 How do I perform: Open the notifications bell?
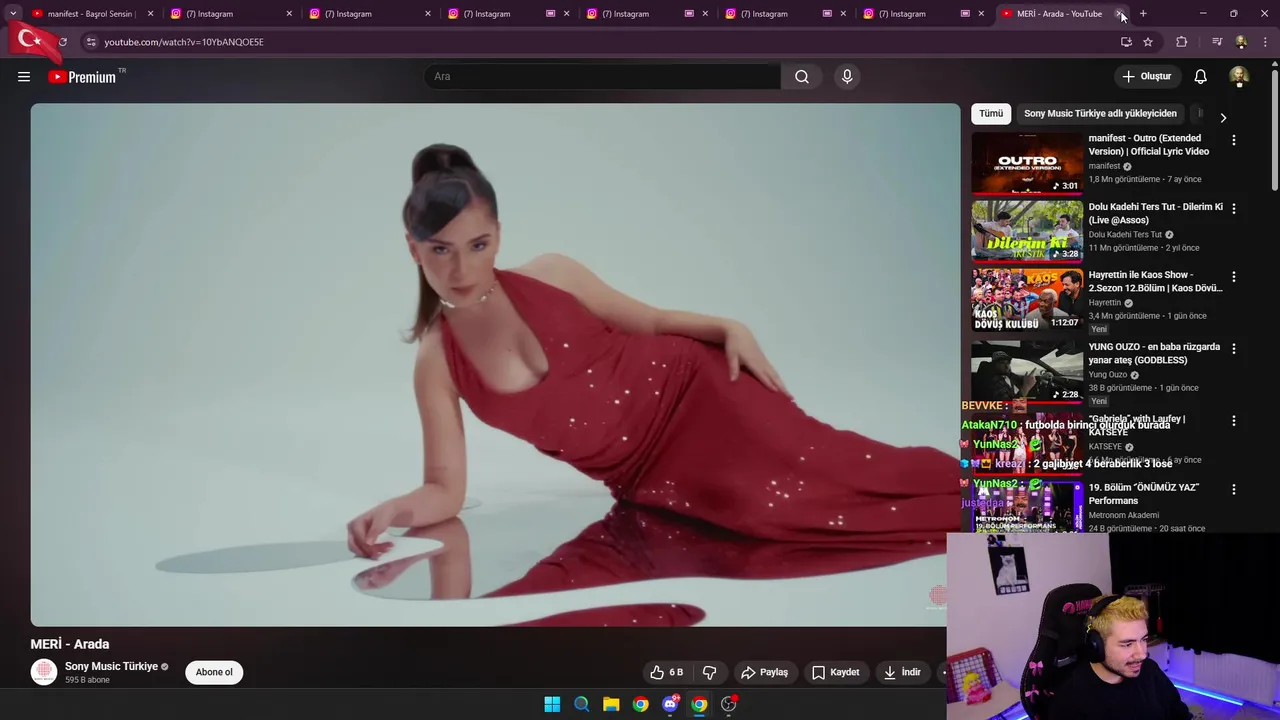[1200, 77]
